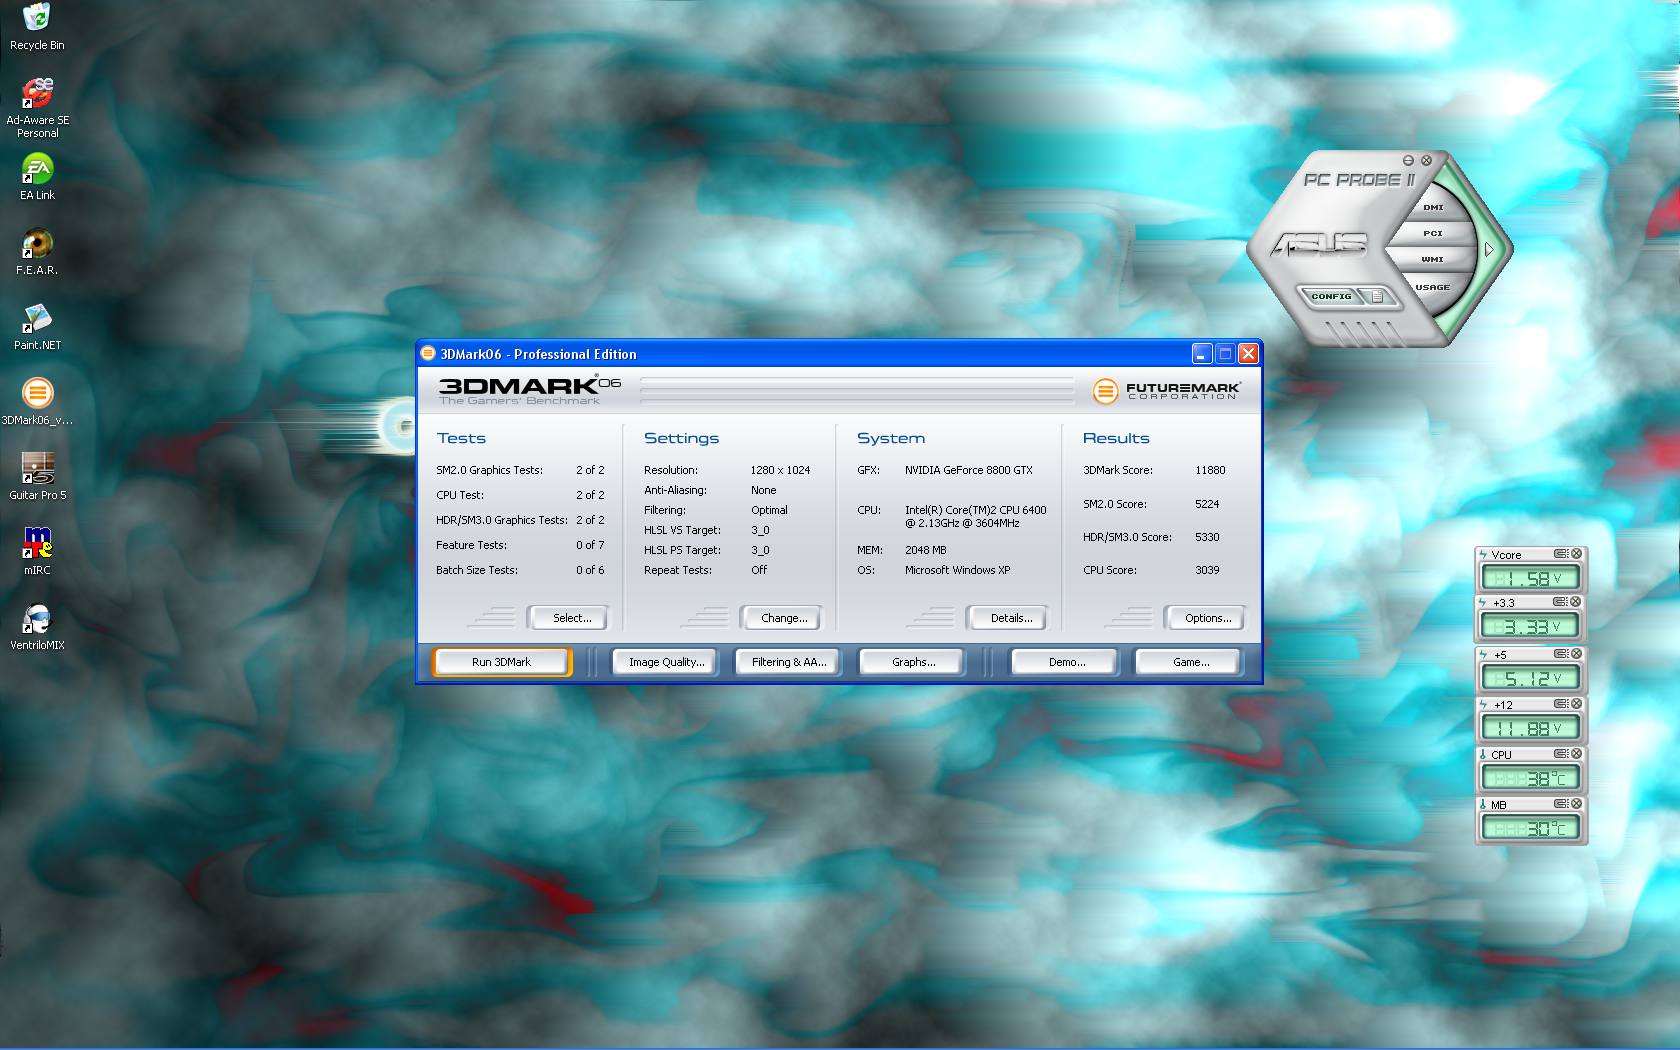Viewport: 1680px width, 1050px height.
Task: Click the CPU temperature 38°C readout
Action: [x=1530, y=778]
